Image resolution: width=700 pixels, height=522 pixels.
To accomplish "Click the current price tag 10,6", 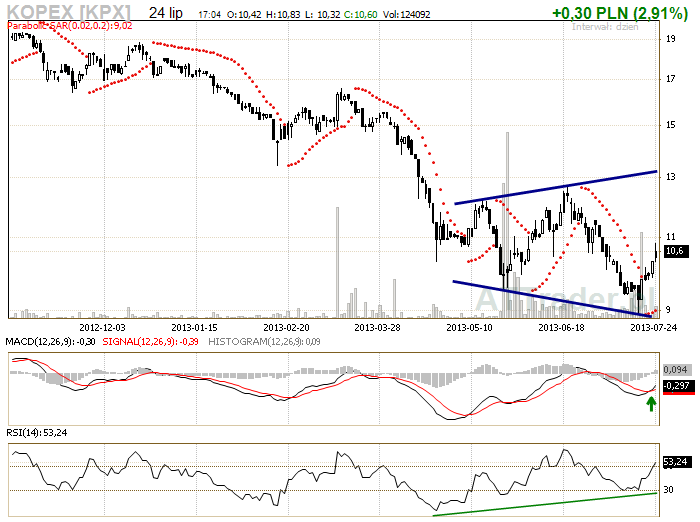I will [x=676, y=251].
